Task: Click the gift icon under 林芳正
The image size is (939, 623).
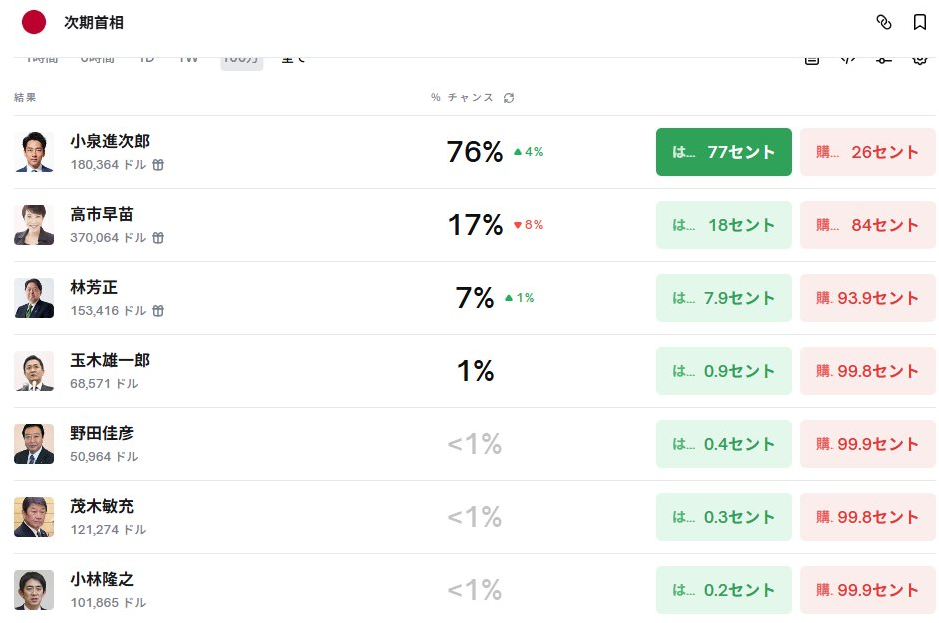Action: (x=158, y=311)
